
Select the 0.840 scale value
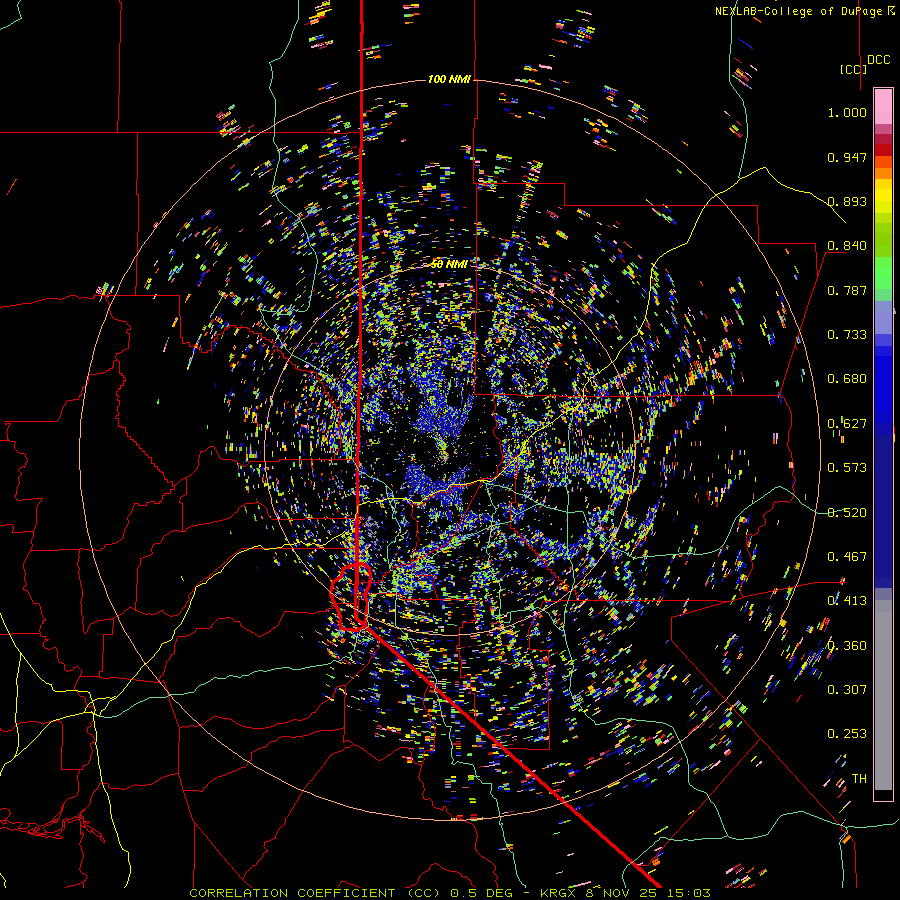[x=847, y=246]
